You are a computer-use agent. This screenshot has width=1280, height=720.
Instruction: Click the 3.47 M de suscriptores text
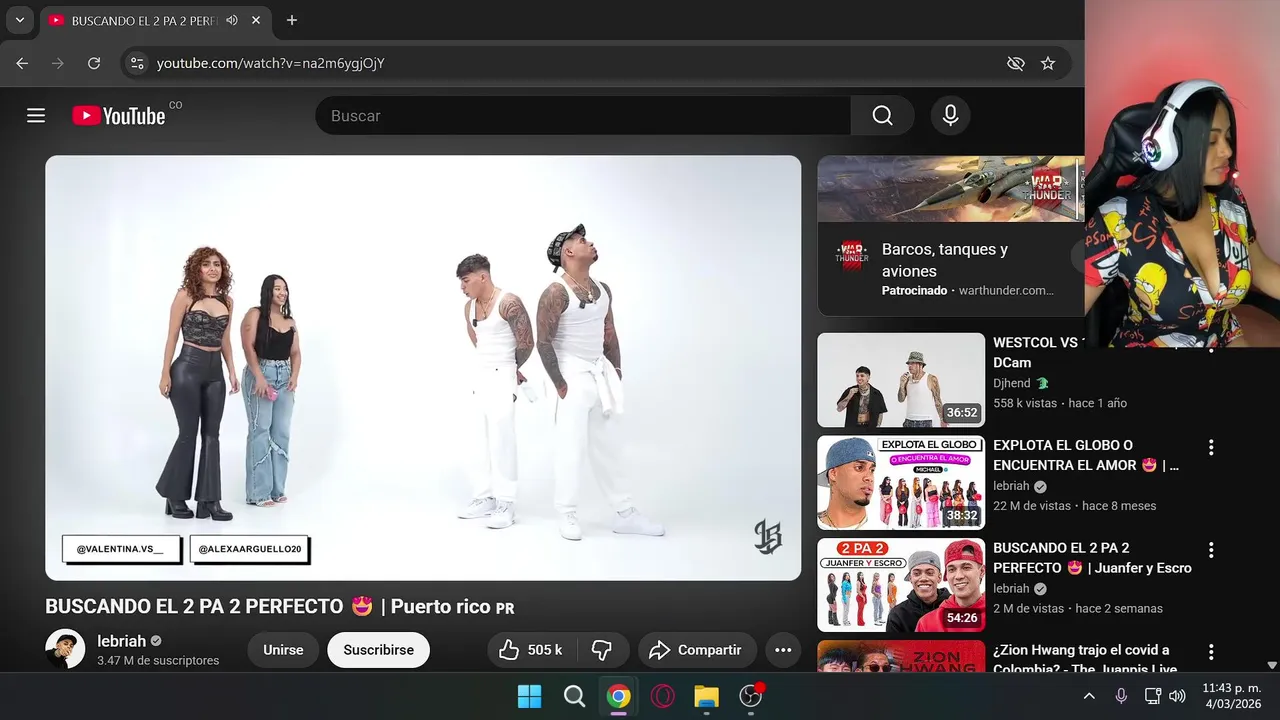(x=158, y=661)
